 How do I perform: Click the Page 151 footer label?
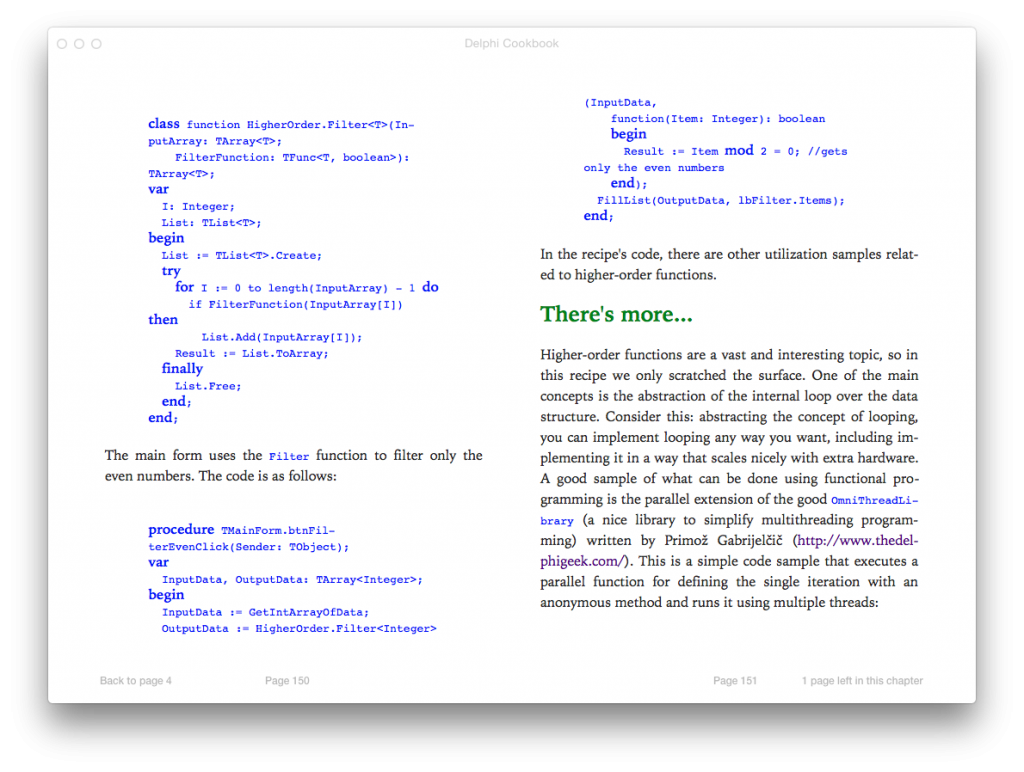[x=735, y=681]
